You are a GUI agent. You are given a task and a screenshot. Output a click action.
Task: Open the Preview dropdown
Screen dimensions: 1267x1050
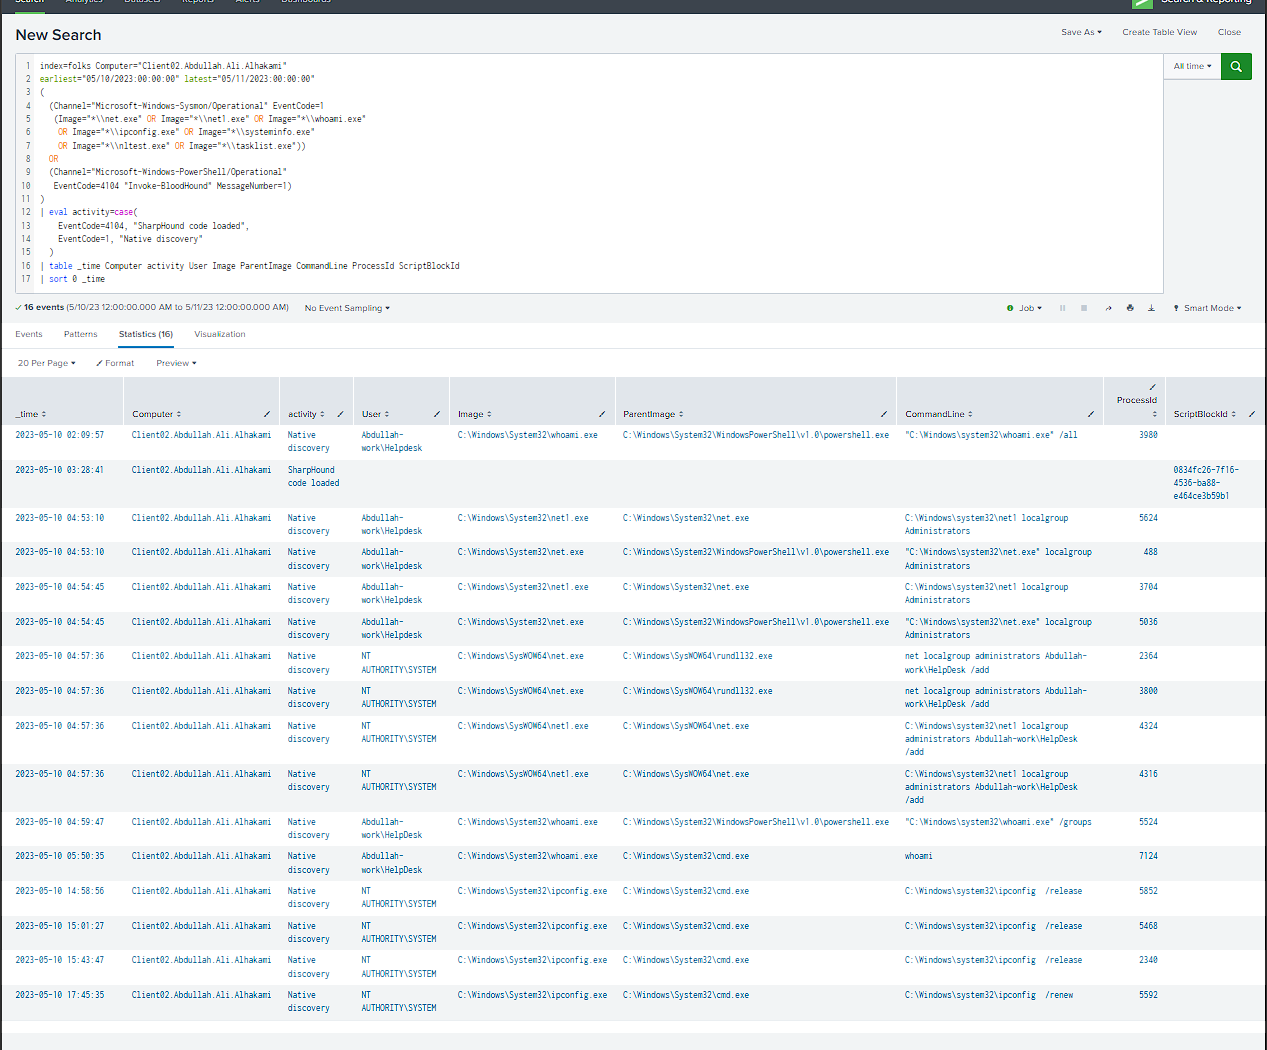click(x=176, y=363)
